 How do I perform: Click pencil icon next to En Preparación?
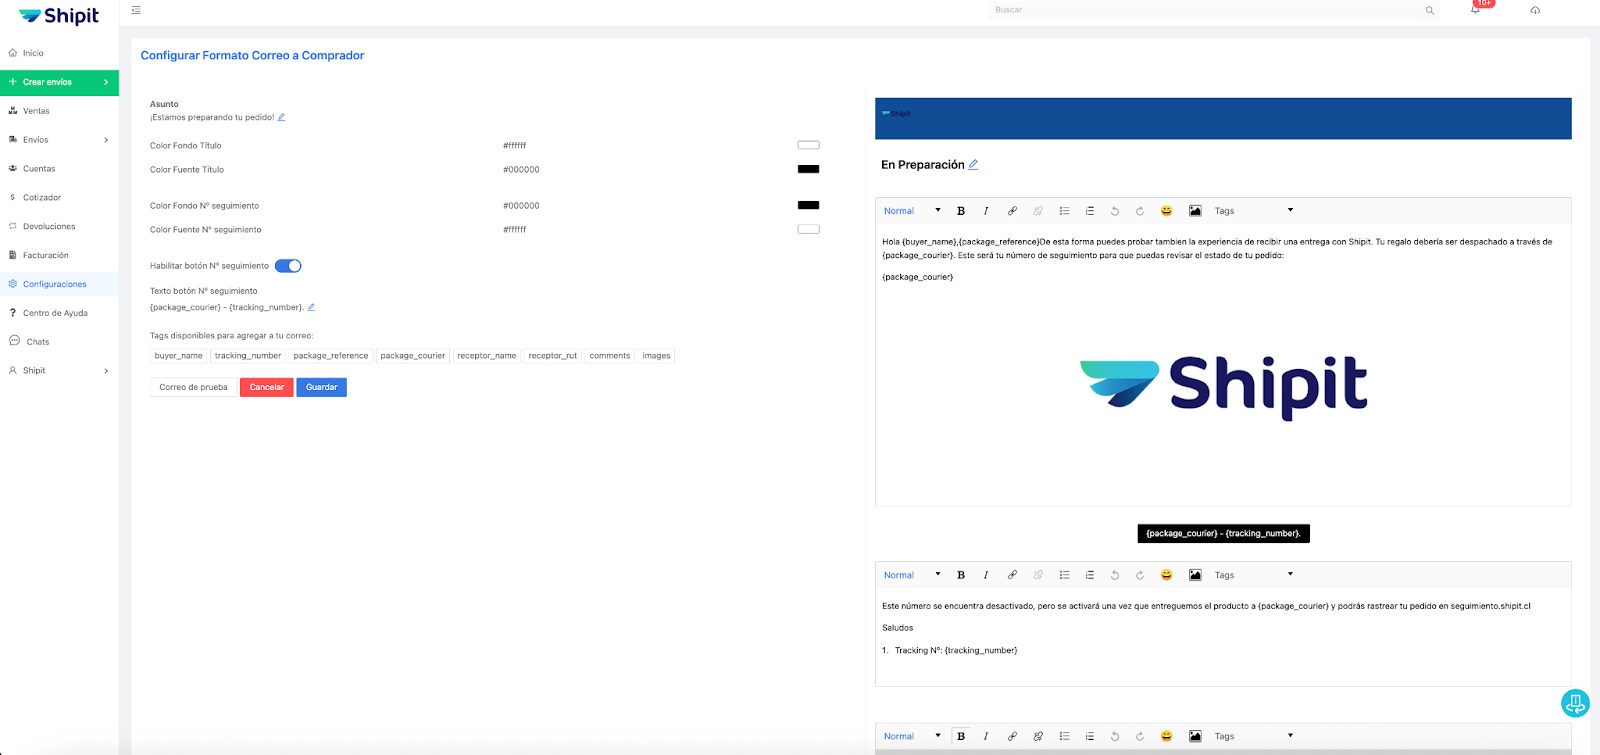coord(973,165)
